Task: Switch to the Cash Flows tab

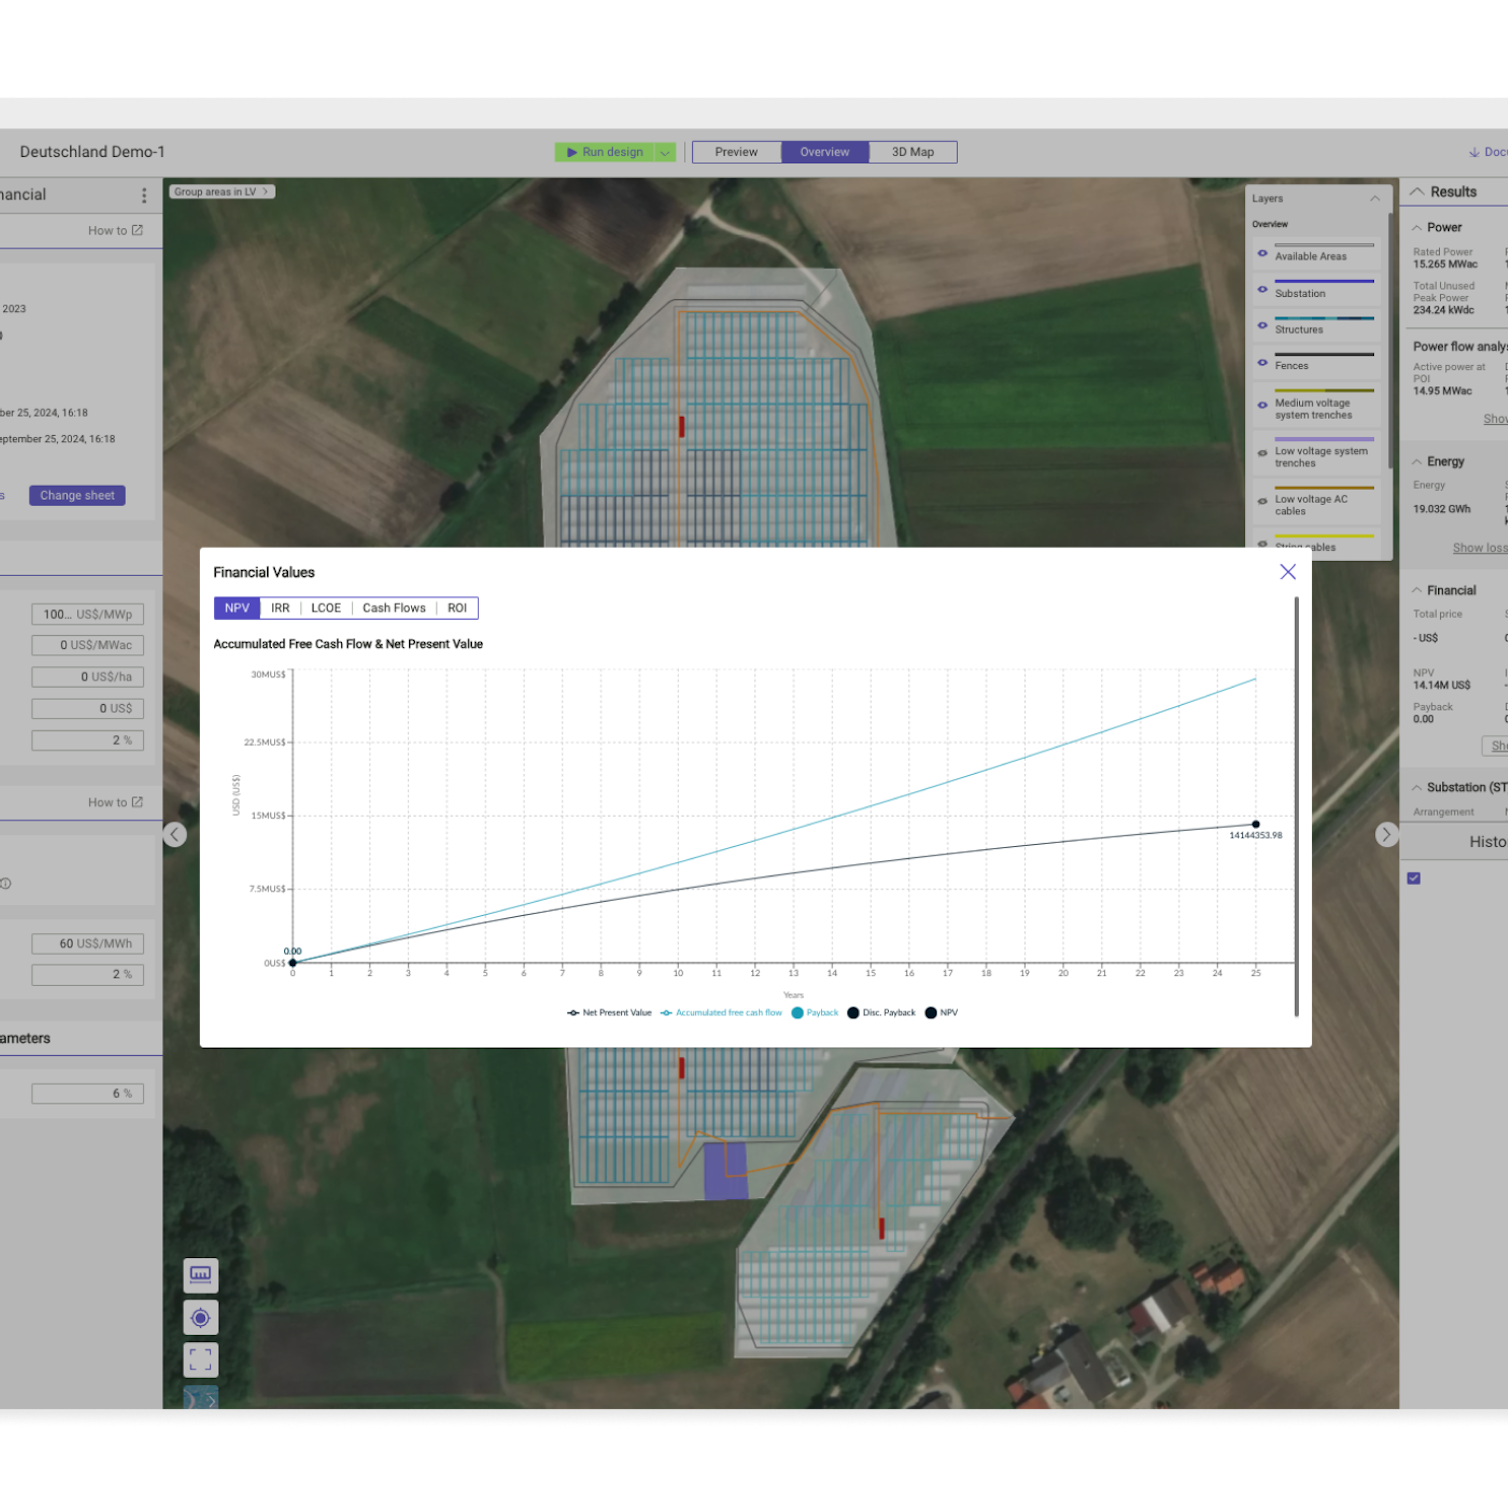Action: coord(394,608)
